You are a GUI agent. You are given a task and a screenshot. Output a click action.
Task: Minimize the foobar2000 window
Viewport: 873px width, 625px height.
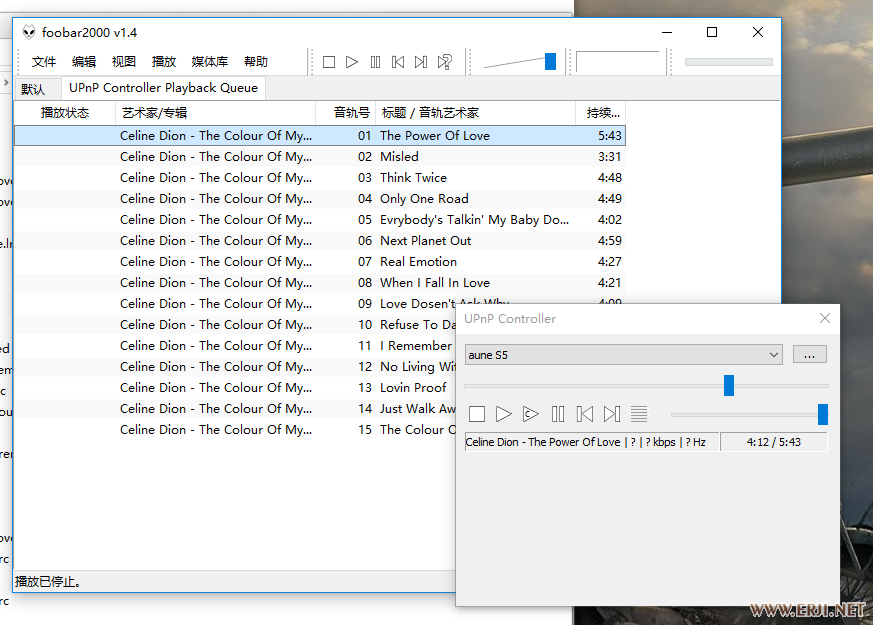tap(667, 32)
